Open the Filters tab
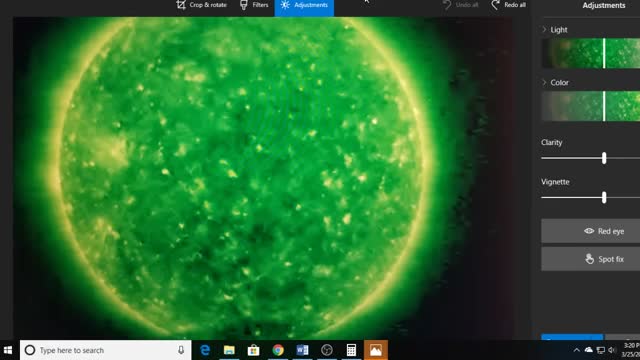This screenshot has height=360, width=640. point(254,5)
